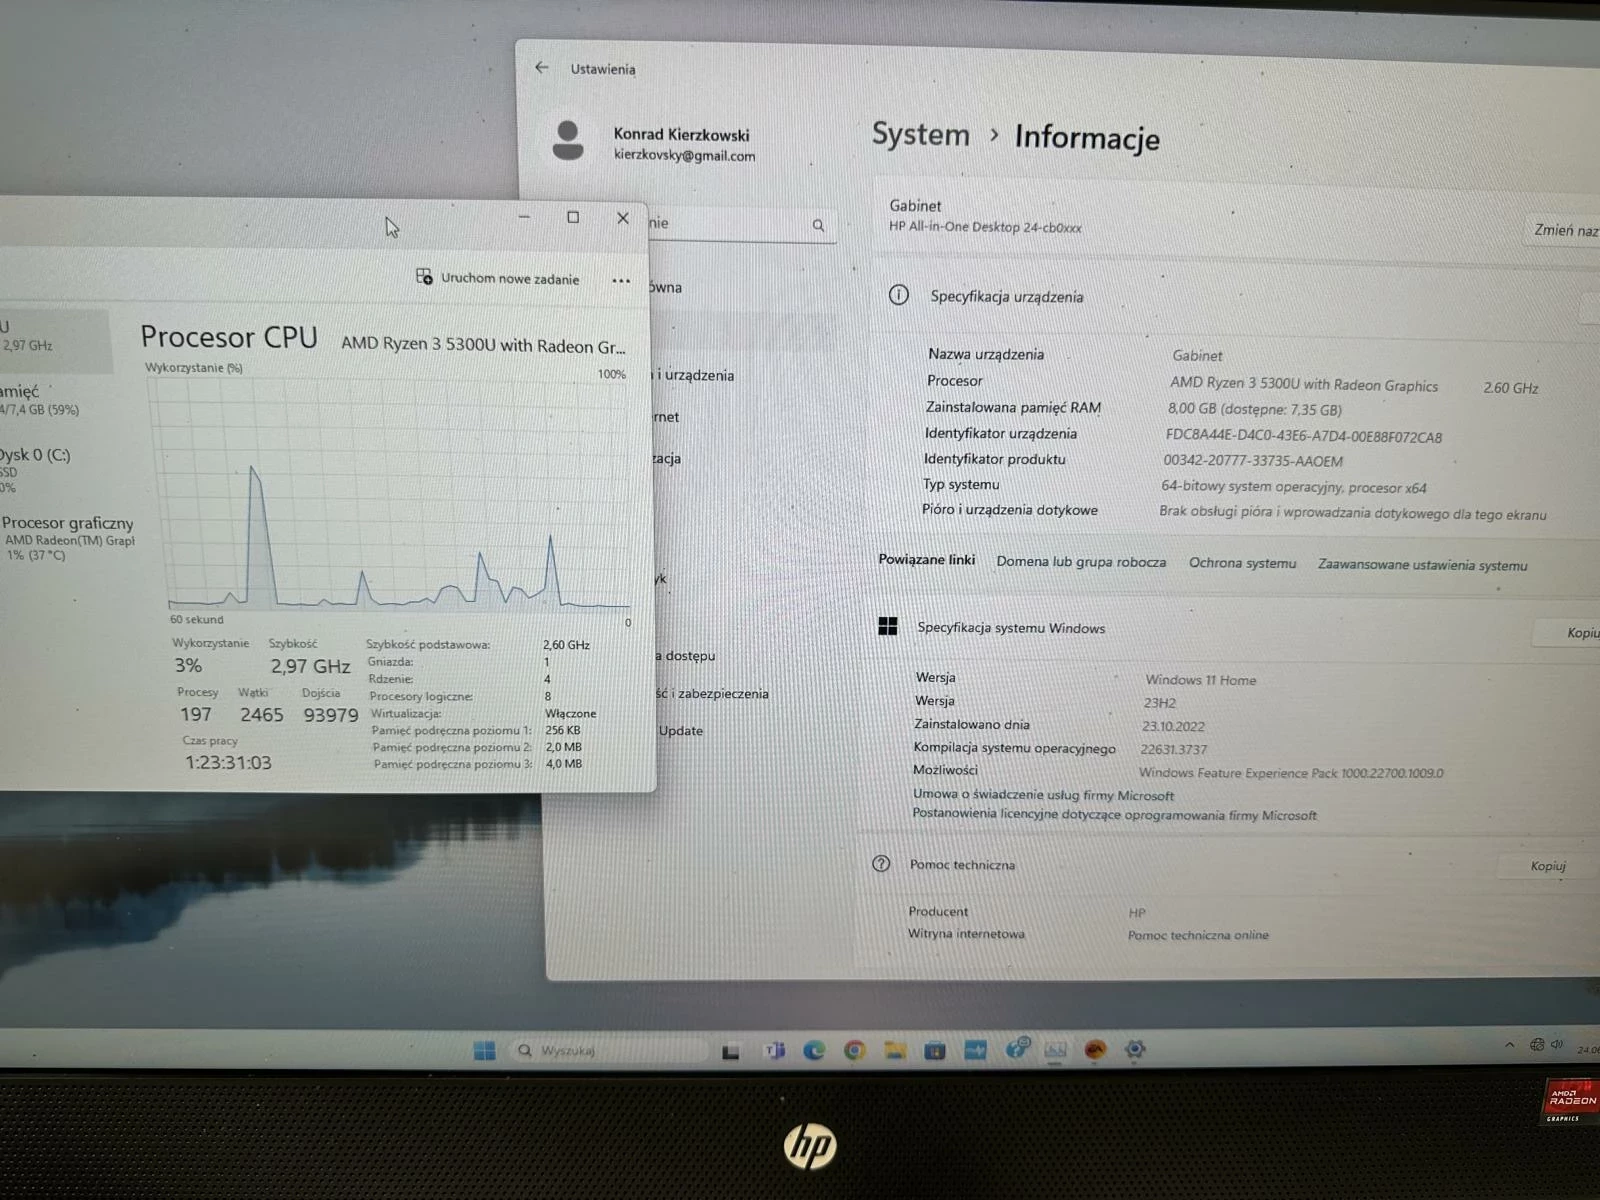1600x1200 pixels.
Task: Expand hidden system tray icons chevron
Action: [x=1509, y=1045]
